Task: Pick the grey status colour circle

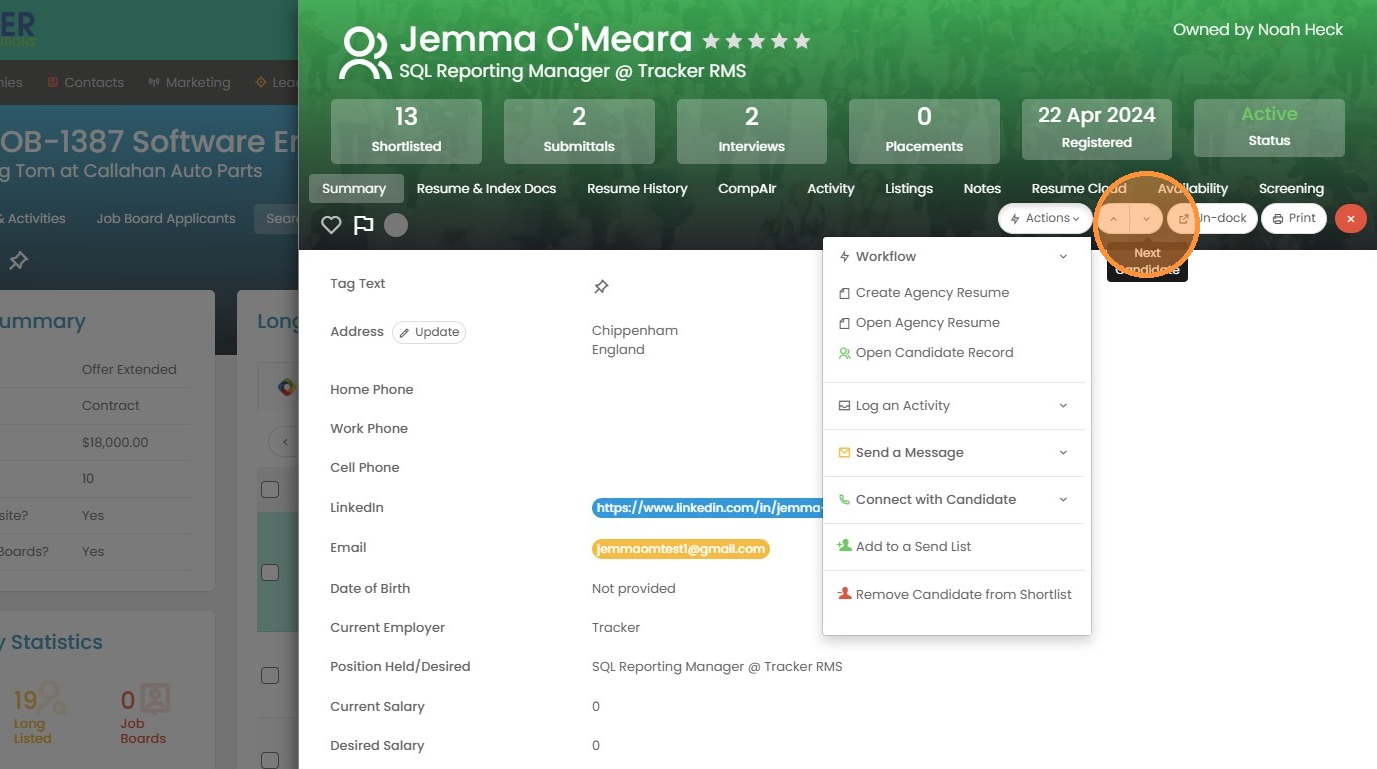Action: click(396, 225)
